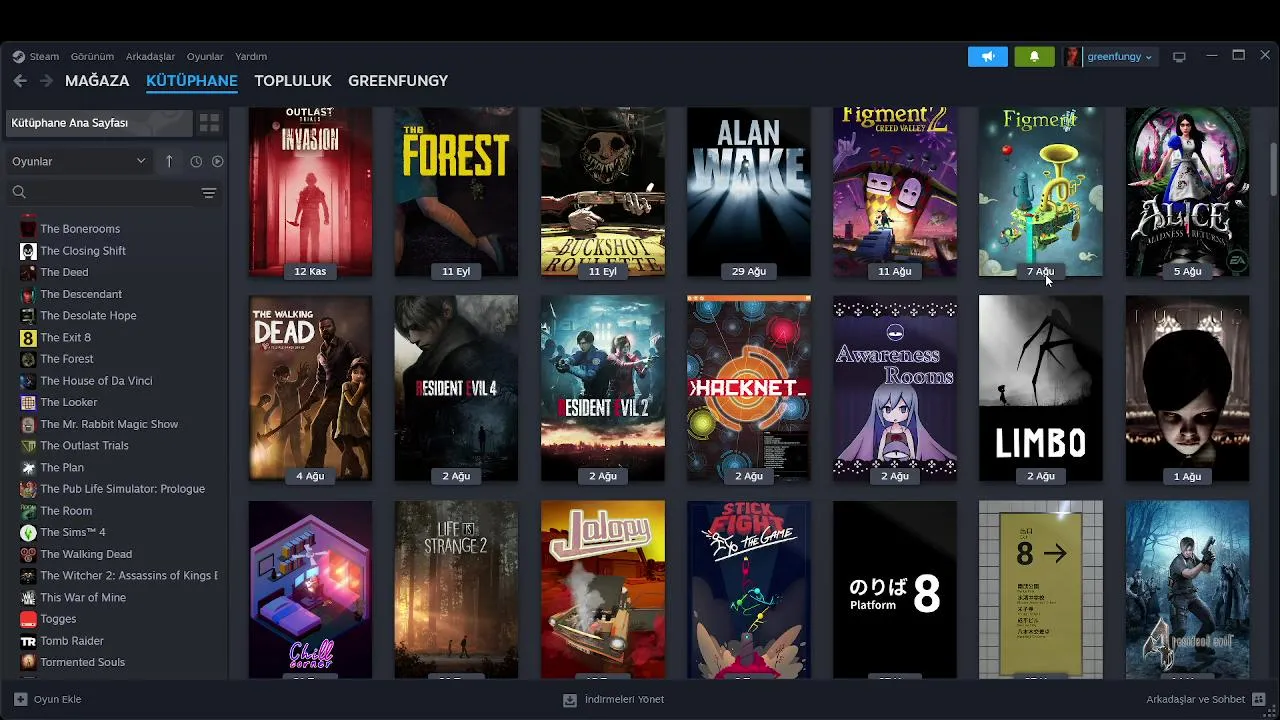Click the Steam logo menu icon
The height and width of the screenshot is (720, 1280).
pos(18,57)
